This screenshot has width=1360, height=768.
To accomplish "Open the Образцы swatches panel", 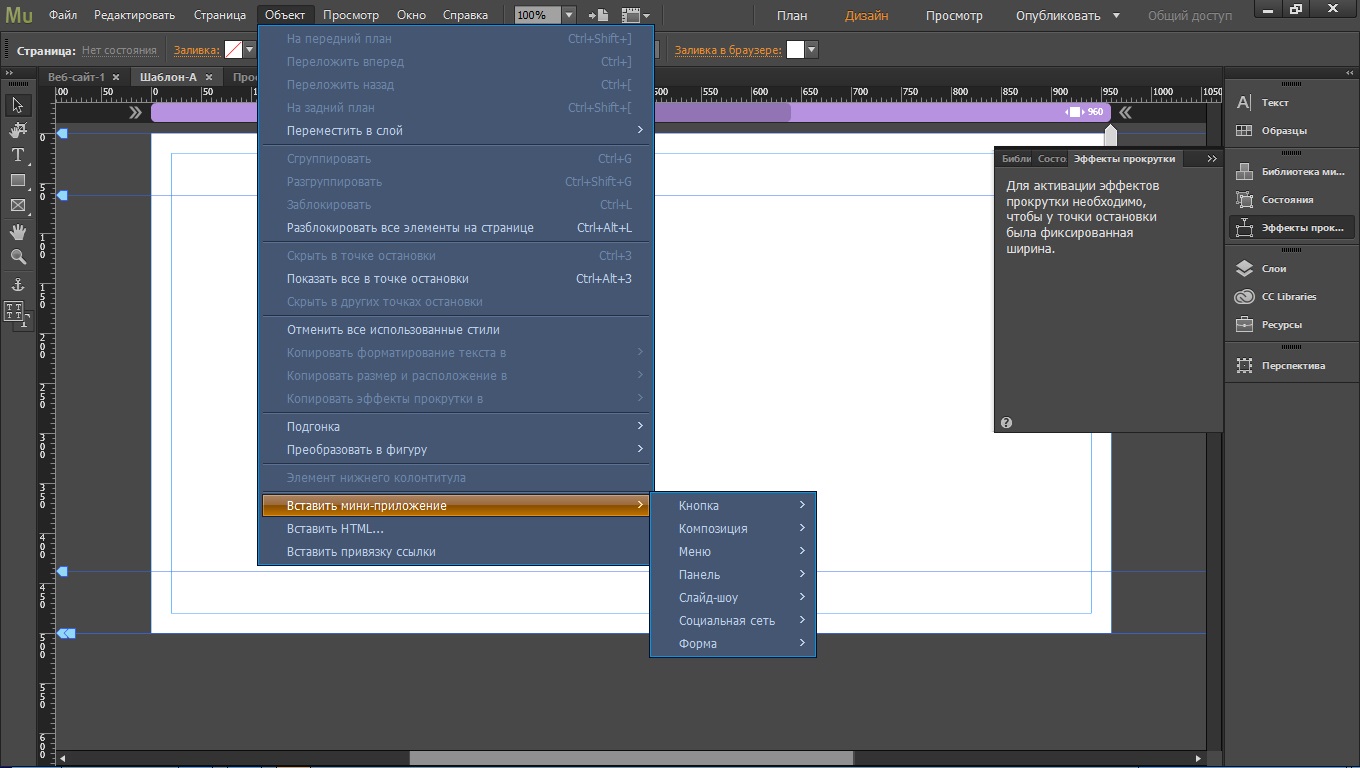I will 1283,131.
